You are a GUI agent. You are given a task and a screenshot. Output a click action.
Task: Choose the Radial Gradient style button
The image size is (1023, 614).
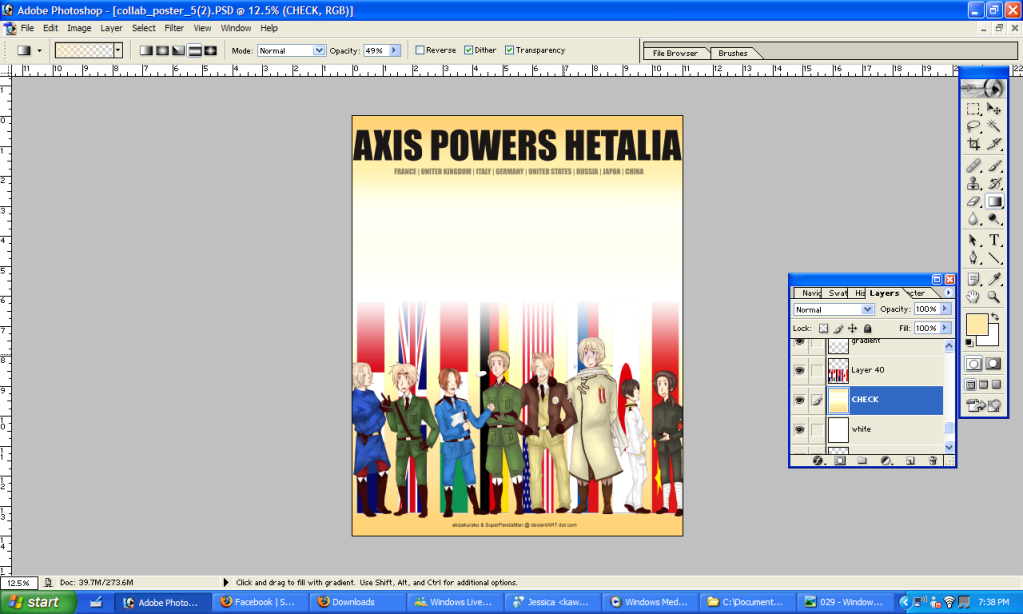click(x=162, y=50)
